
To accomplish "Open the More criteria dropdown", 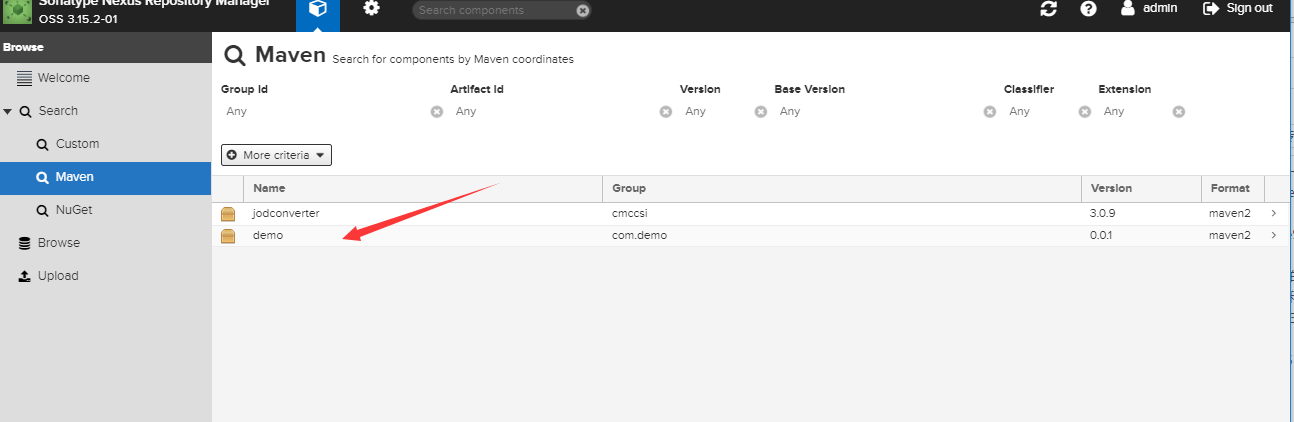I will (x=276, y=155).
